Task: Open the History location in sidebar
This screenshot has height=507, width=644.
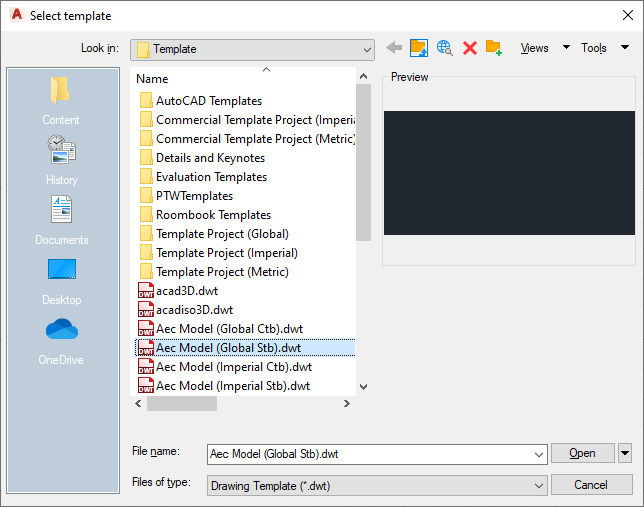Action: (x=62, y=160)
